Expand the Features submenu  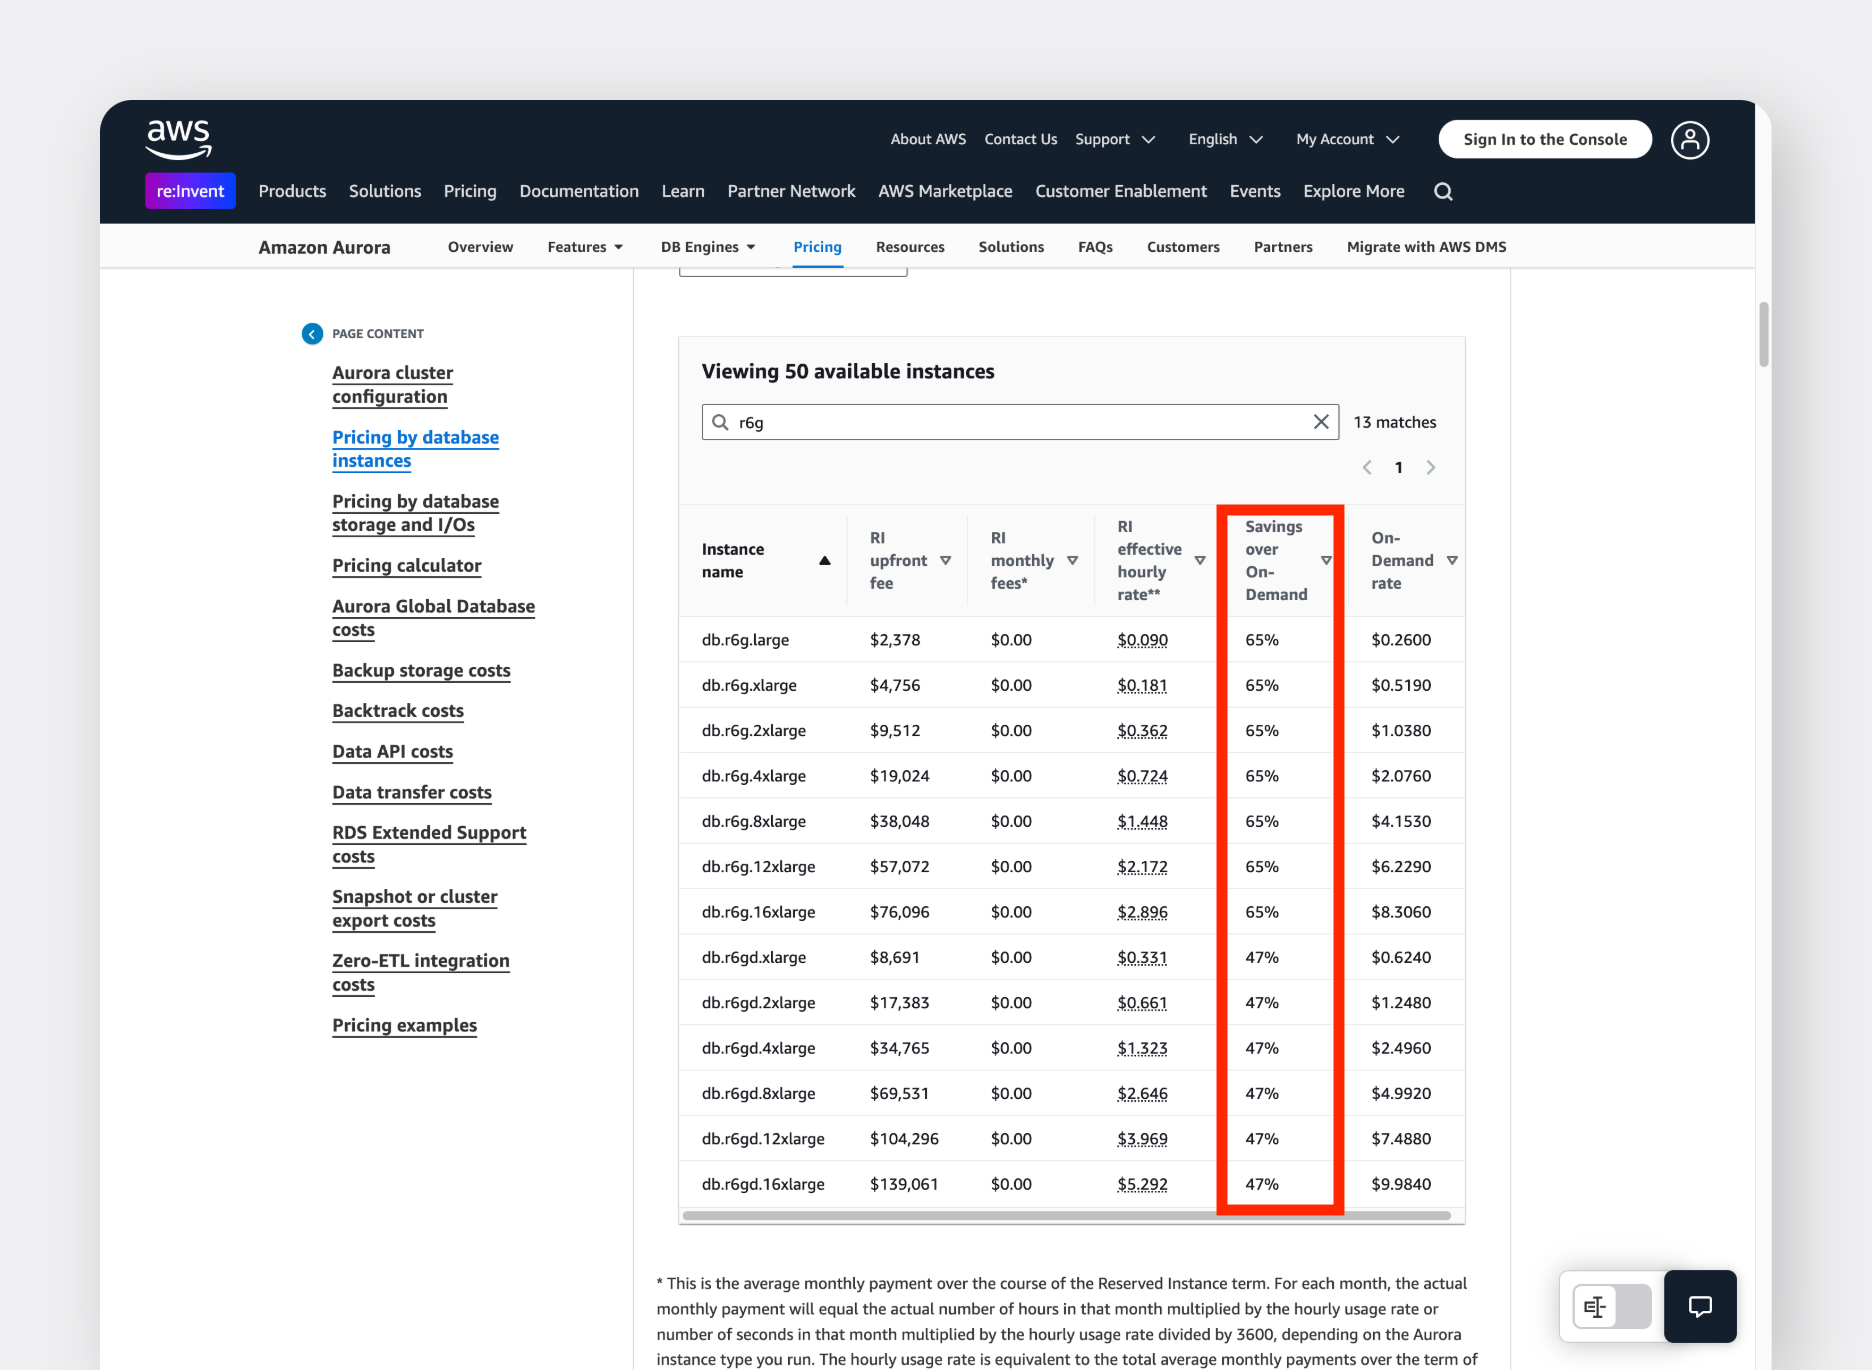tap(585, 247)
